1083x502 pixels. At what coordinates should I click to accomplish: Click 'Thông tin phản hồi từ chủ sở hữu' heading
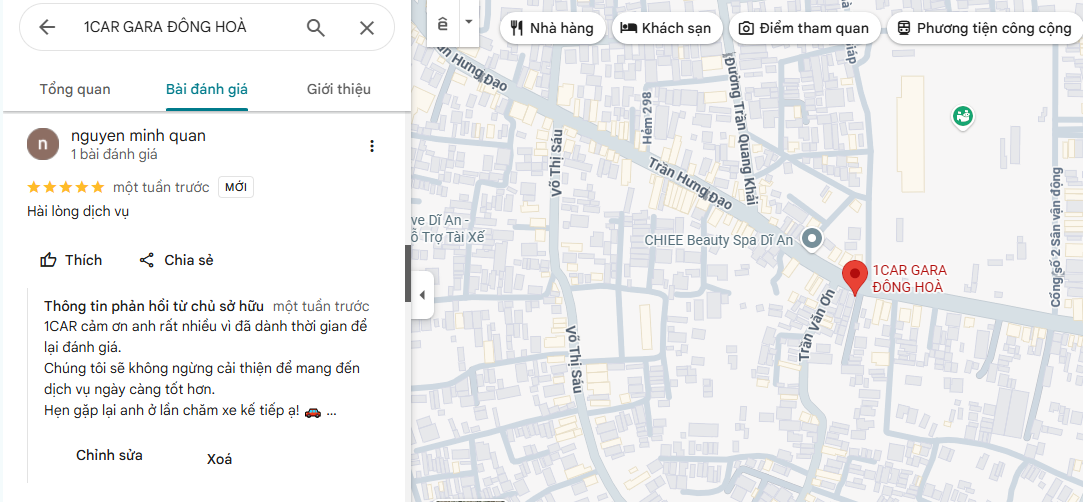coord(154,306)
